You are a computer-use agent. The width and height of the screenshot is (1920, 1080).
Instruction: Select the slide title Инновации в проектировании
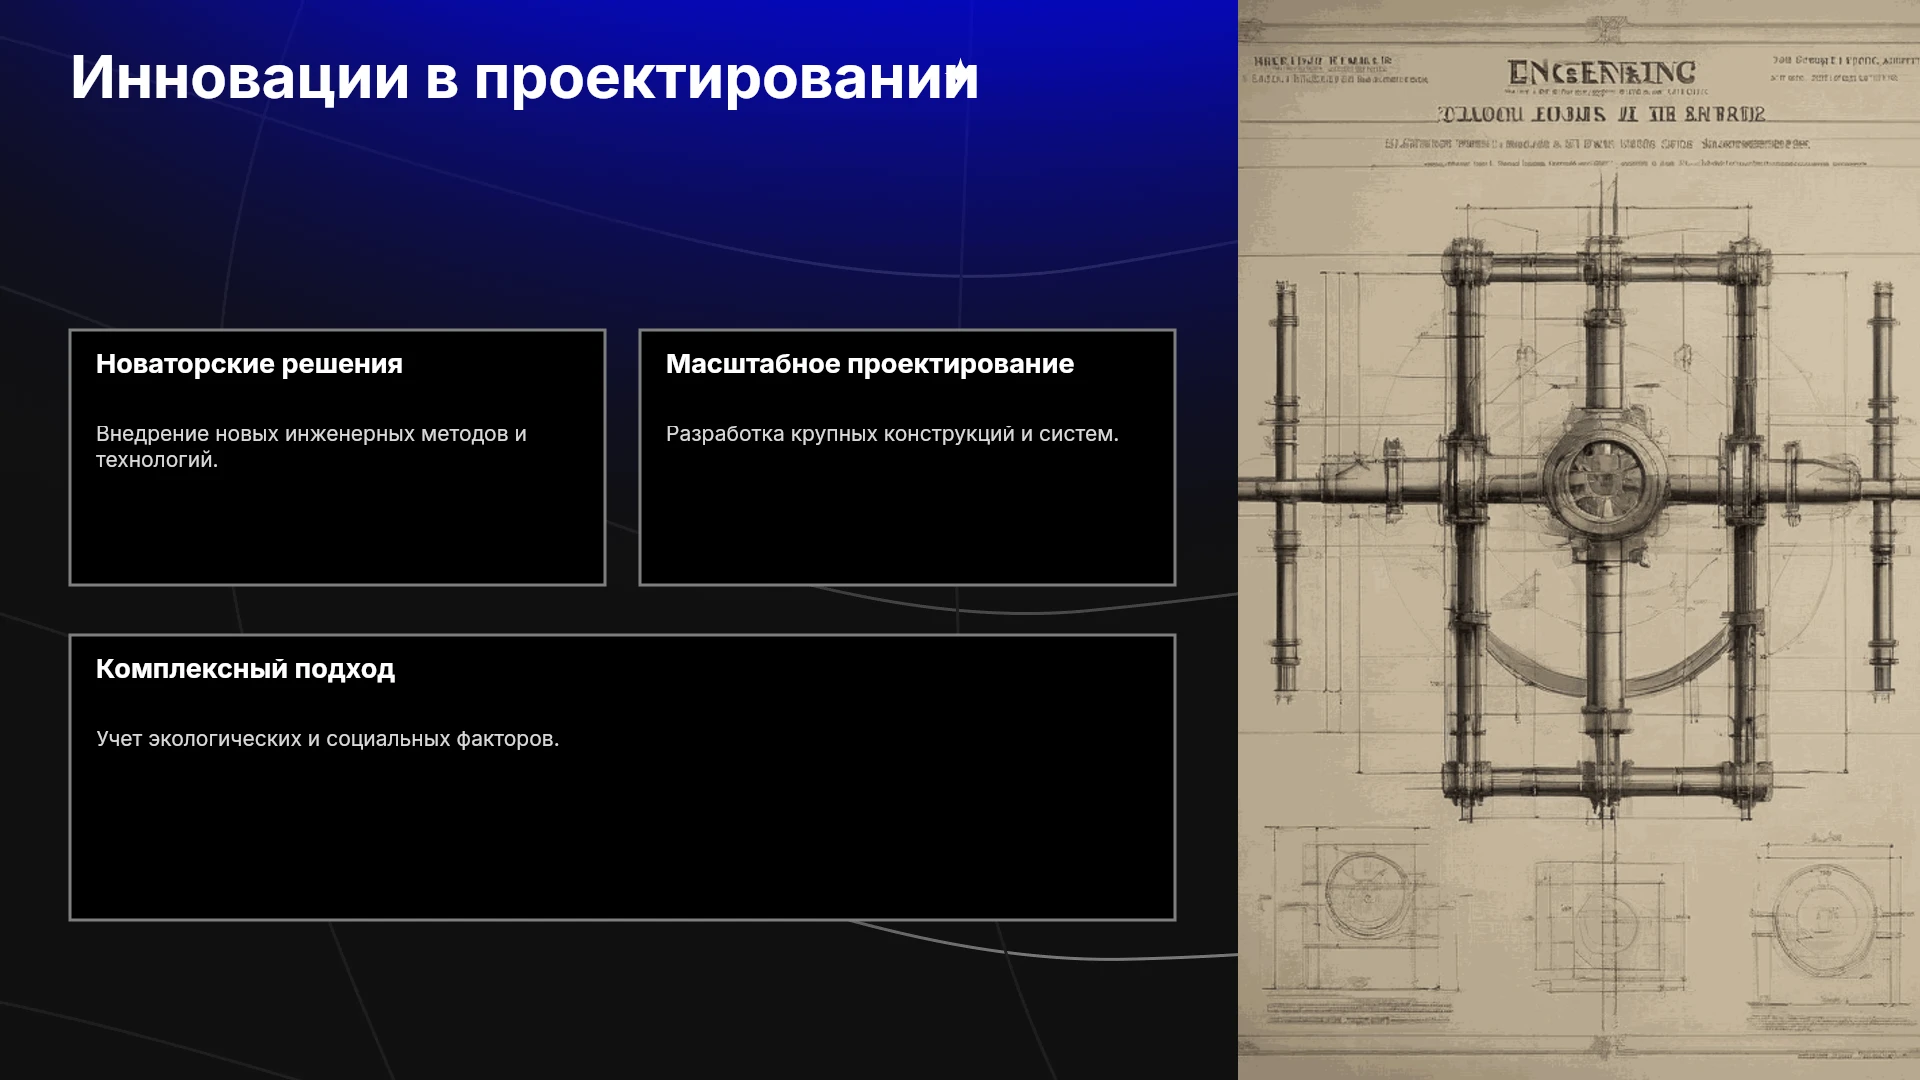[x=524, y=78]
